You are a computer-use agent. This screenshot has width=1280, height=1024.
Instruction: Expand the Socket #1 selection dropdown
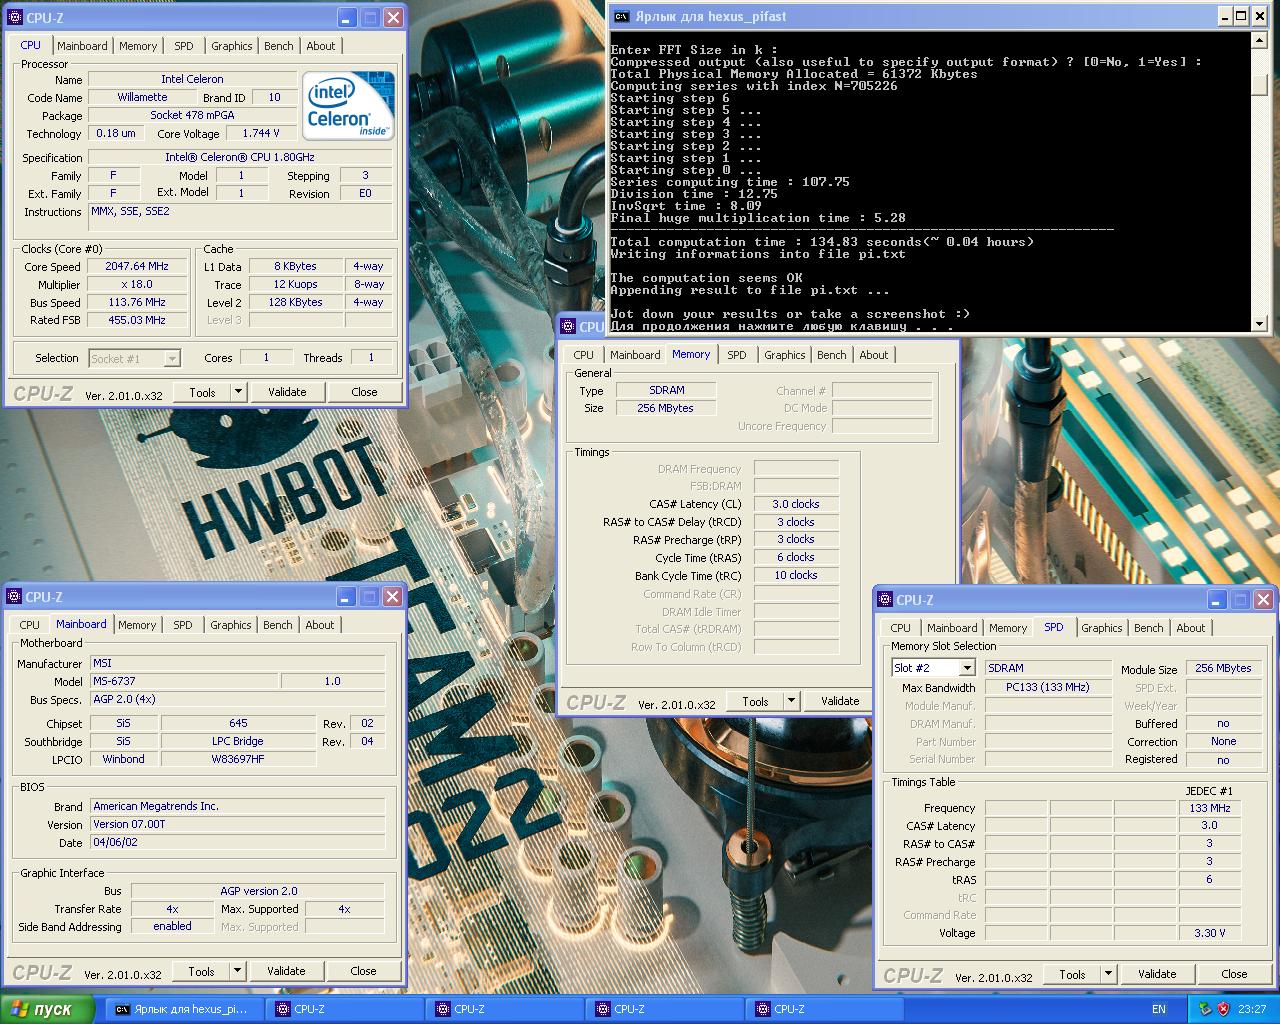click(x=172, y=358)
